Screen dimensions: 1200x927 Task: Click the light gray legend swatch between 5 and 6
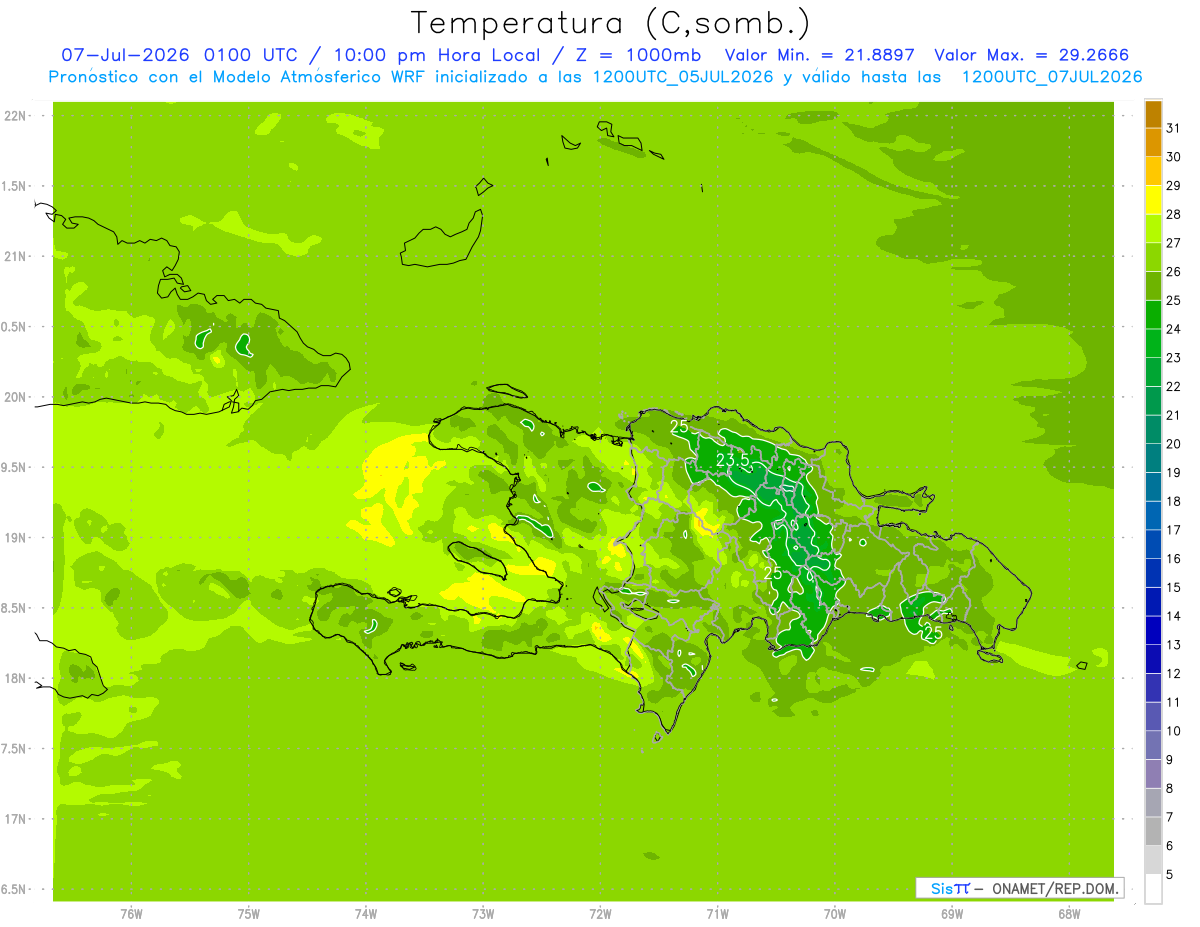click(x=1153, y=860)
